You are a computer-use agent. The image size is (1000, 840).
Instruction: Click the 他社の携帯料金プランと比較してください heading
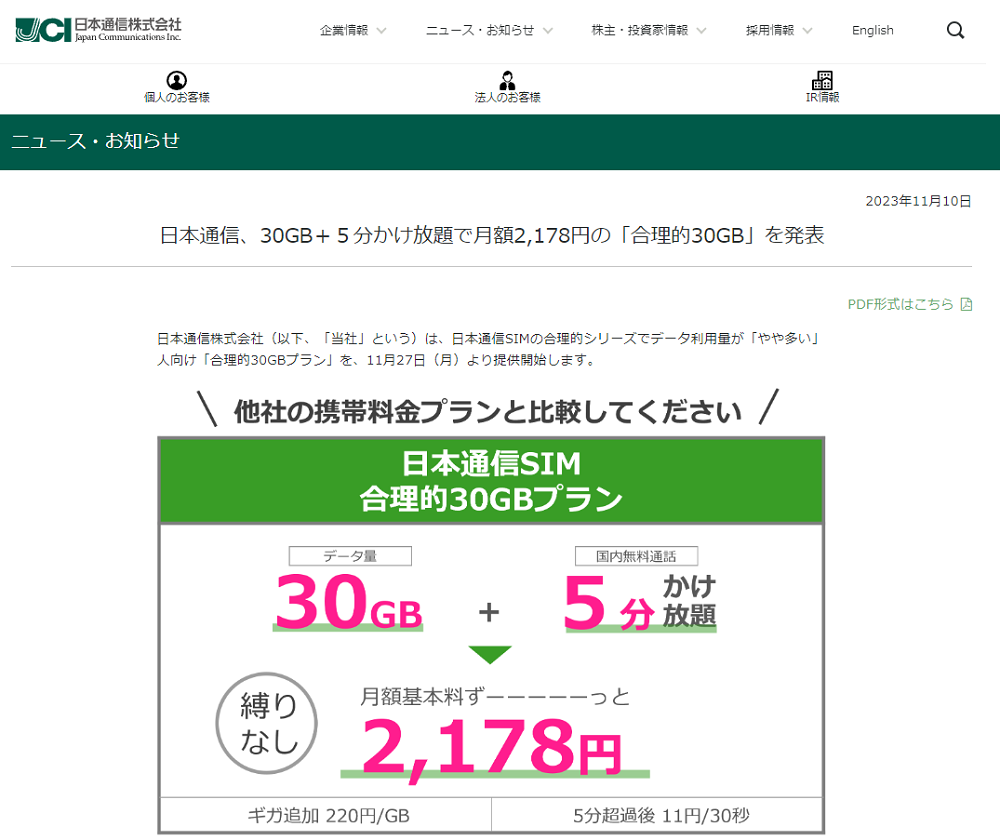click(x=488, y=411)
